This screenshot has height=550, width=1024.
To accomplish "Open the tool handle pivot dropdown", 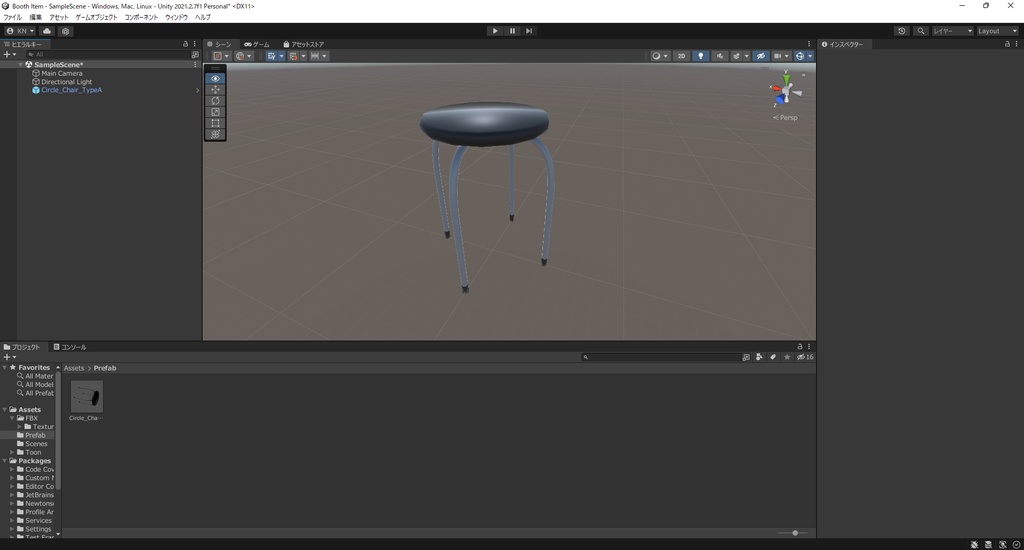I will click(221, 56).
